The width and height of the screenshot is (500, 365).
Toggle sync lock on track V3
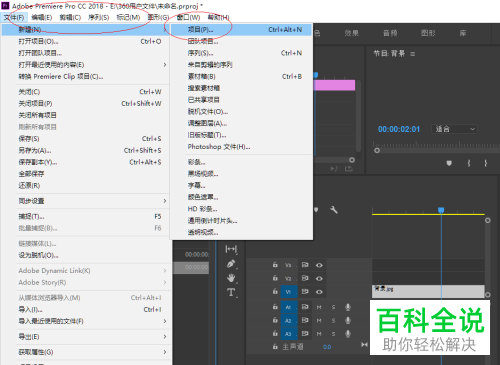(305, 265)
